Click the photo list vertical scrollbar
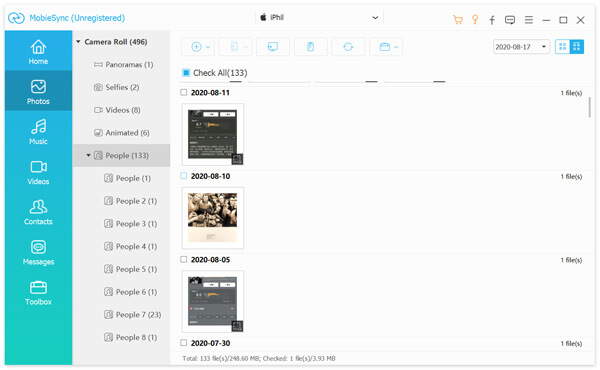This screenshot has width=600, height=370. (x=590, y=107)
